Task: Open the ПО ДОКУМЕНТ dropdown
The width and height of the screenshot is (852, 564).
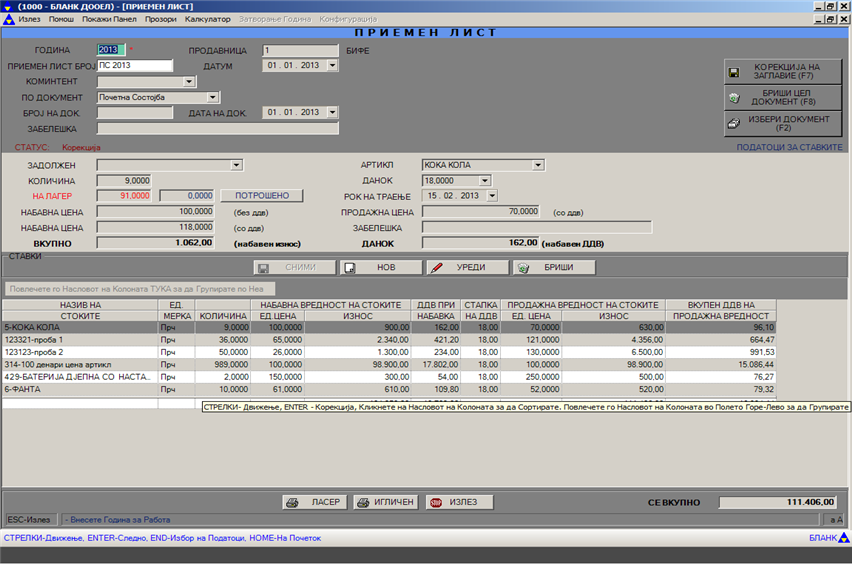Action: [x=213, y=97]
